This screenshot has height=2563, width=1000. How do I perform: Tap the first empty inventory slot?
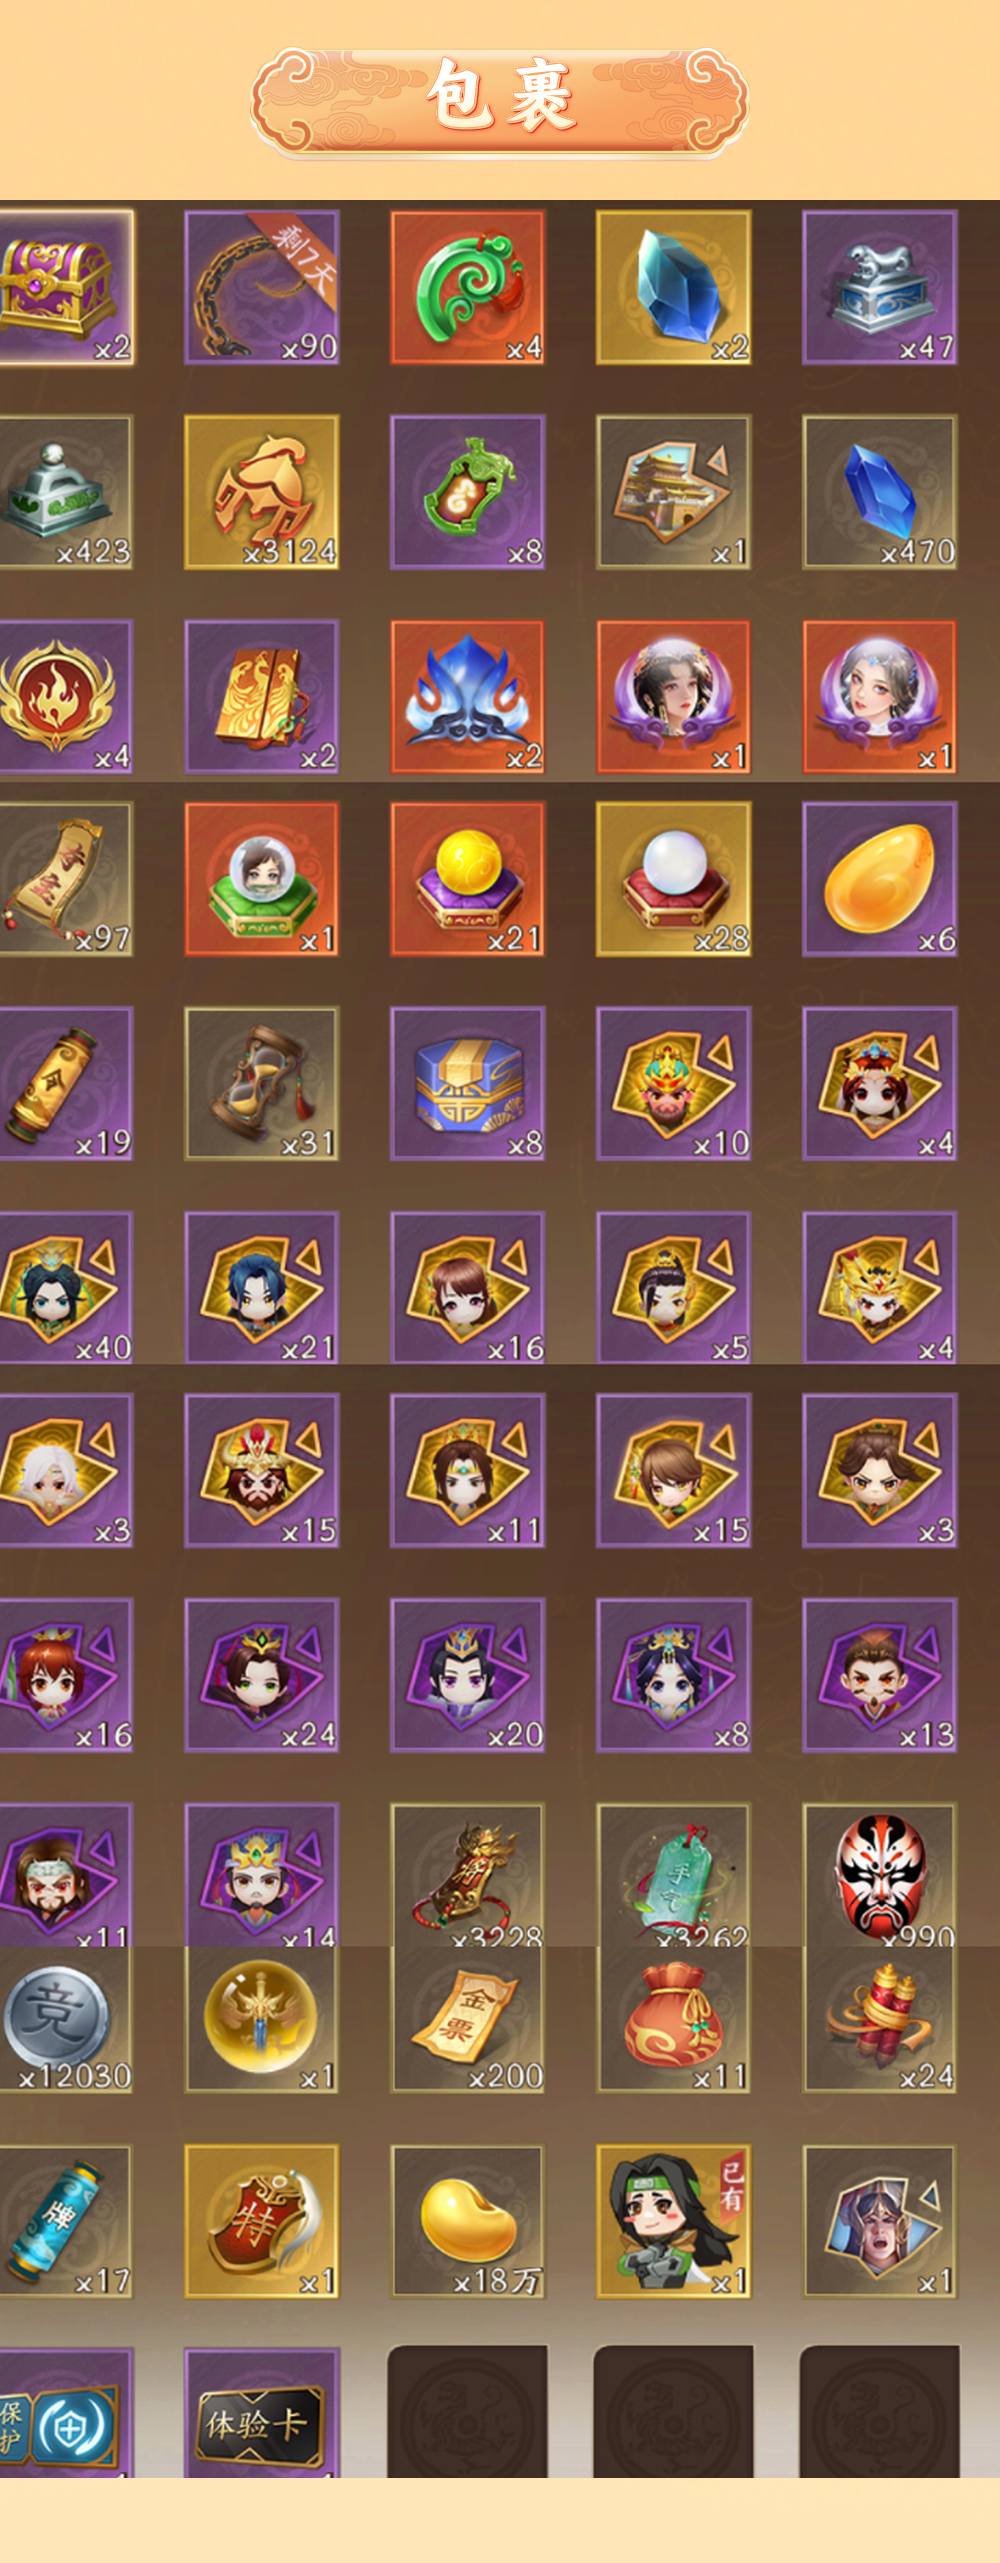pos(468,2412)
